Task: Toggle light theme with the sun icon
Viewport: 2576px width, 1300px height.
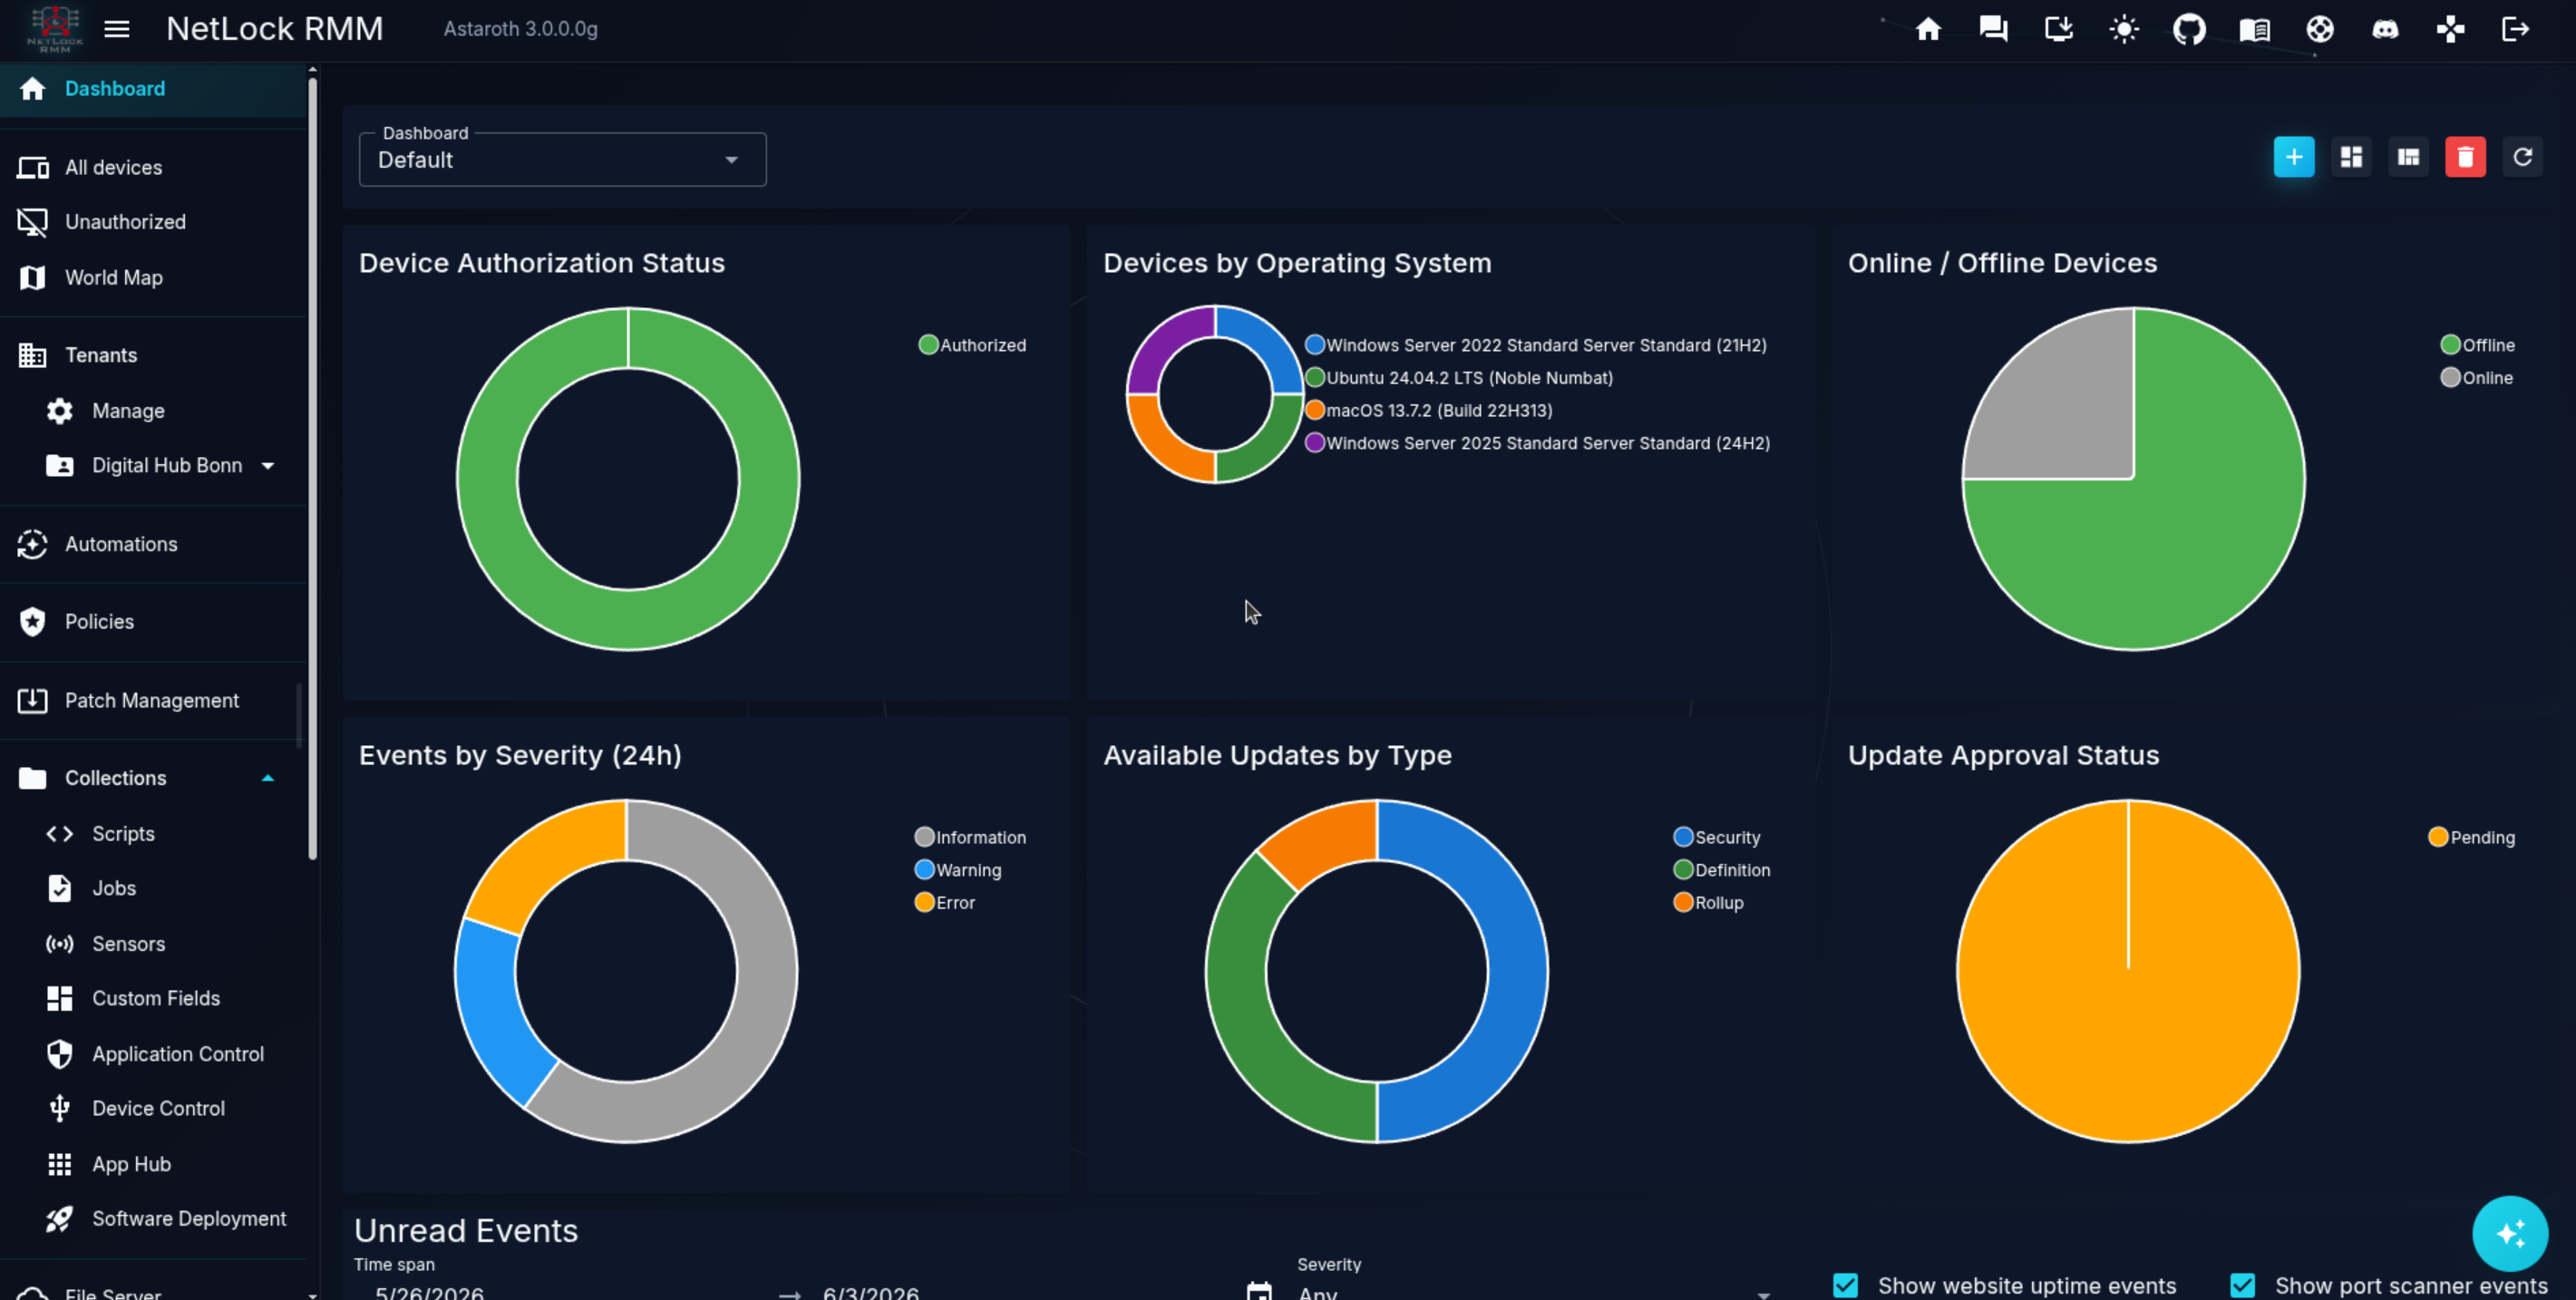Action: click(2124, 29)
